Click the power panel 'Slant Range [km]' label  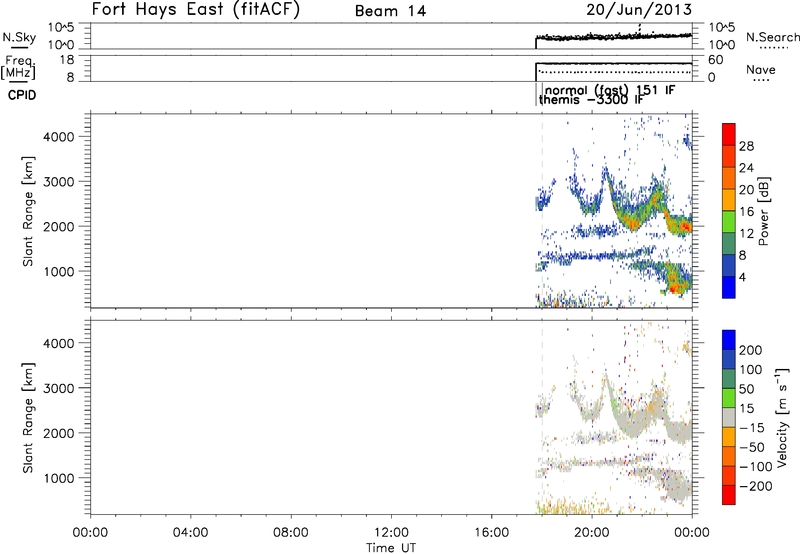pyautogui.click(x=28, y=211)
